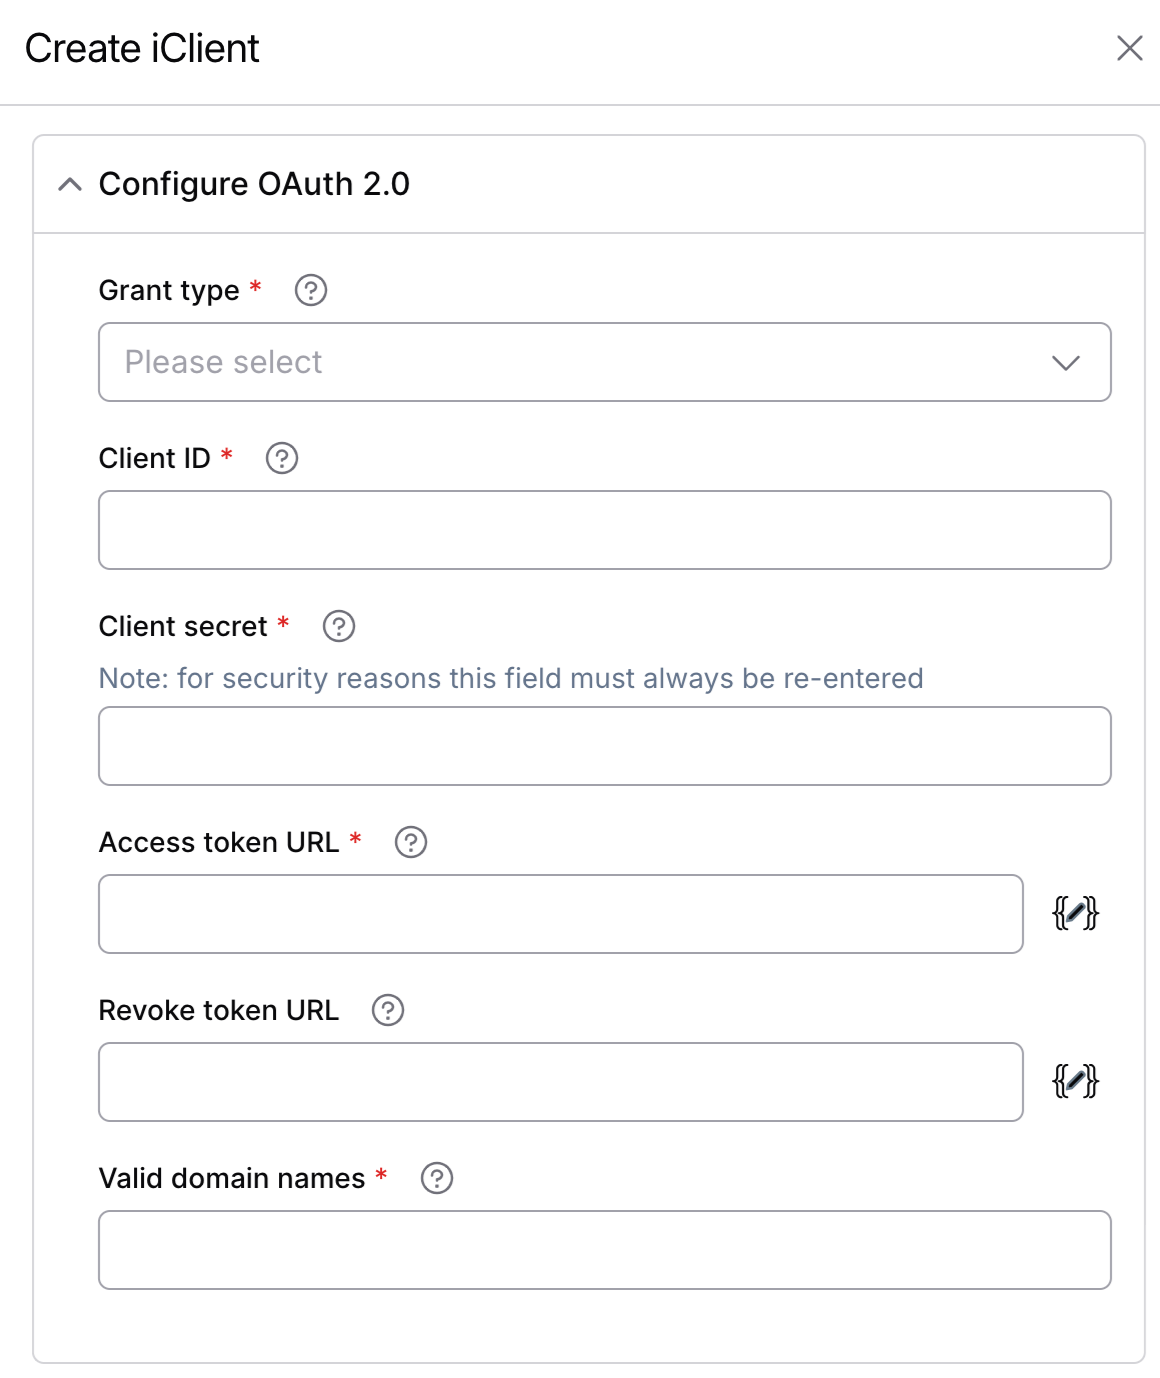Open handlebars editor for Access token URL
The height and width of the screenshot is (1378, 1160).
pyautogui.click(x=1075, y=913)
